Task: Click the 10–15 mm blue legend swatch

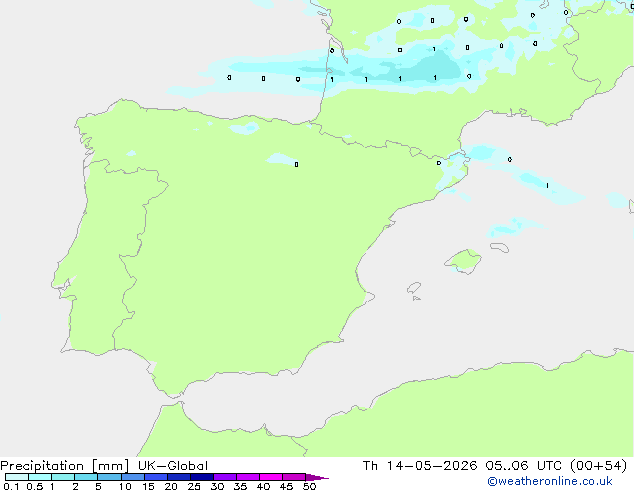Action: [x=132, y=477]
